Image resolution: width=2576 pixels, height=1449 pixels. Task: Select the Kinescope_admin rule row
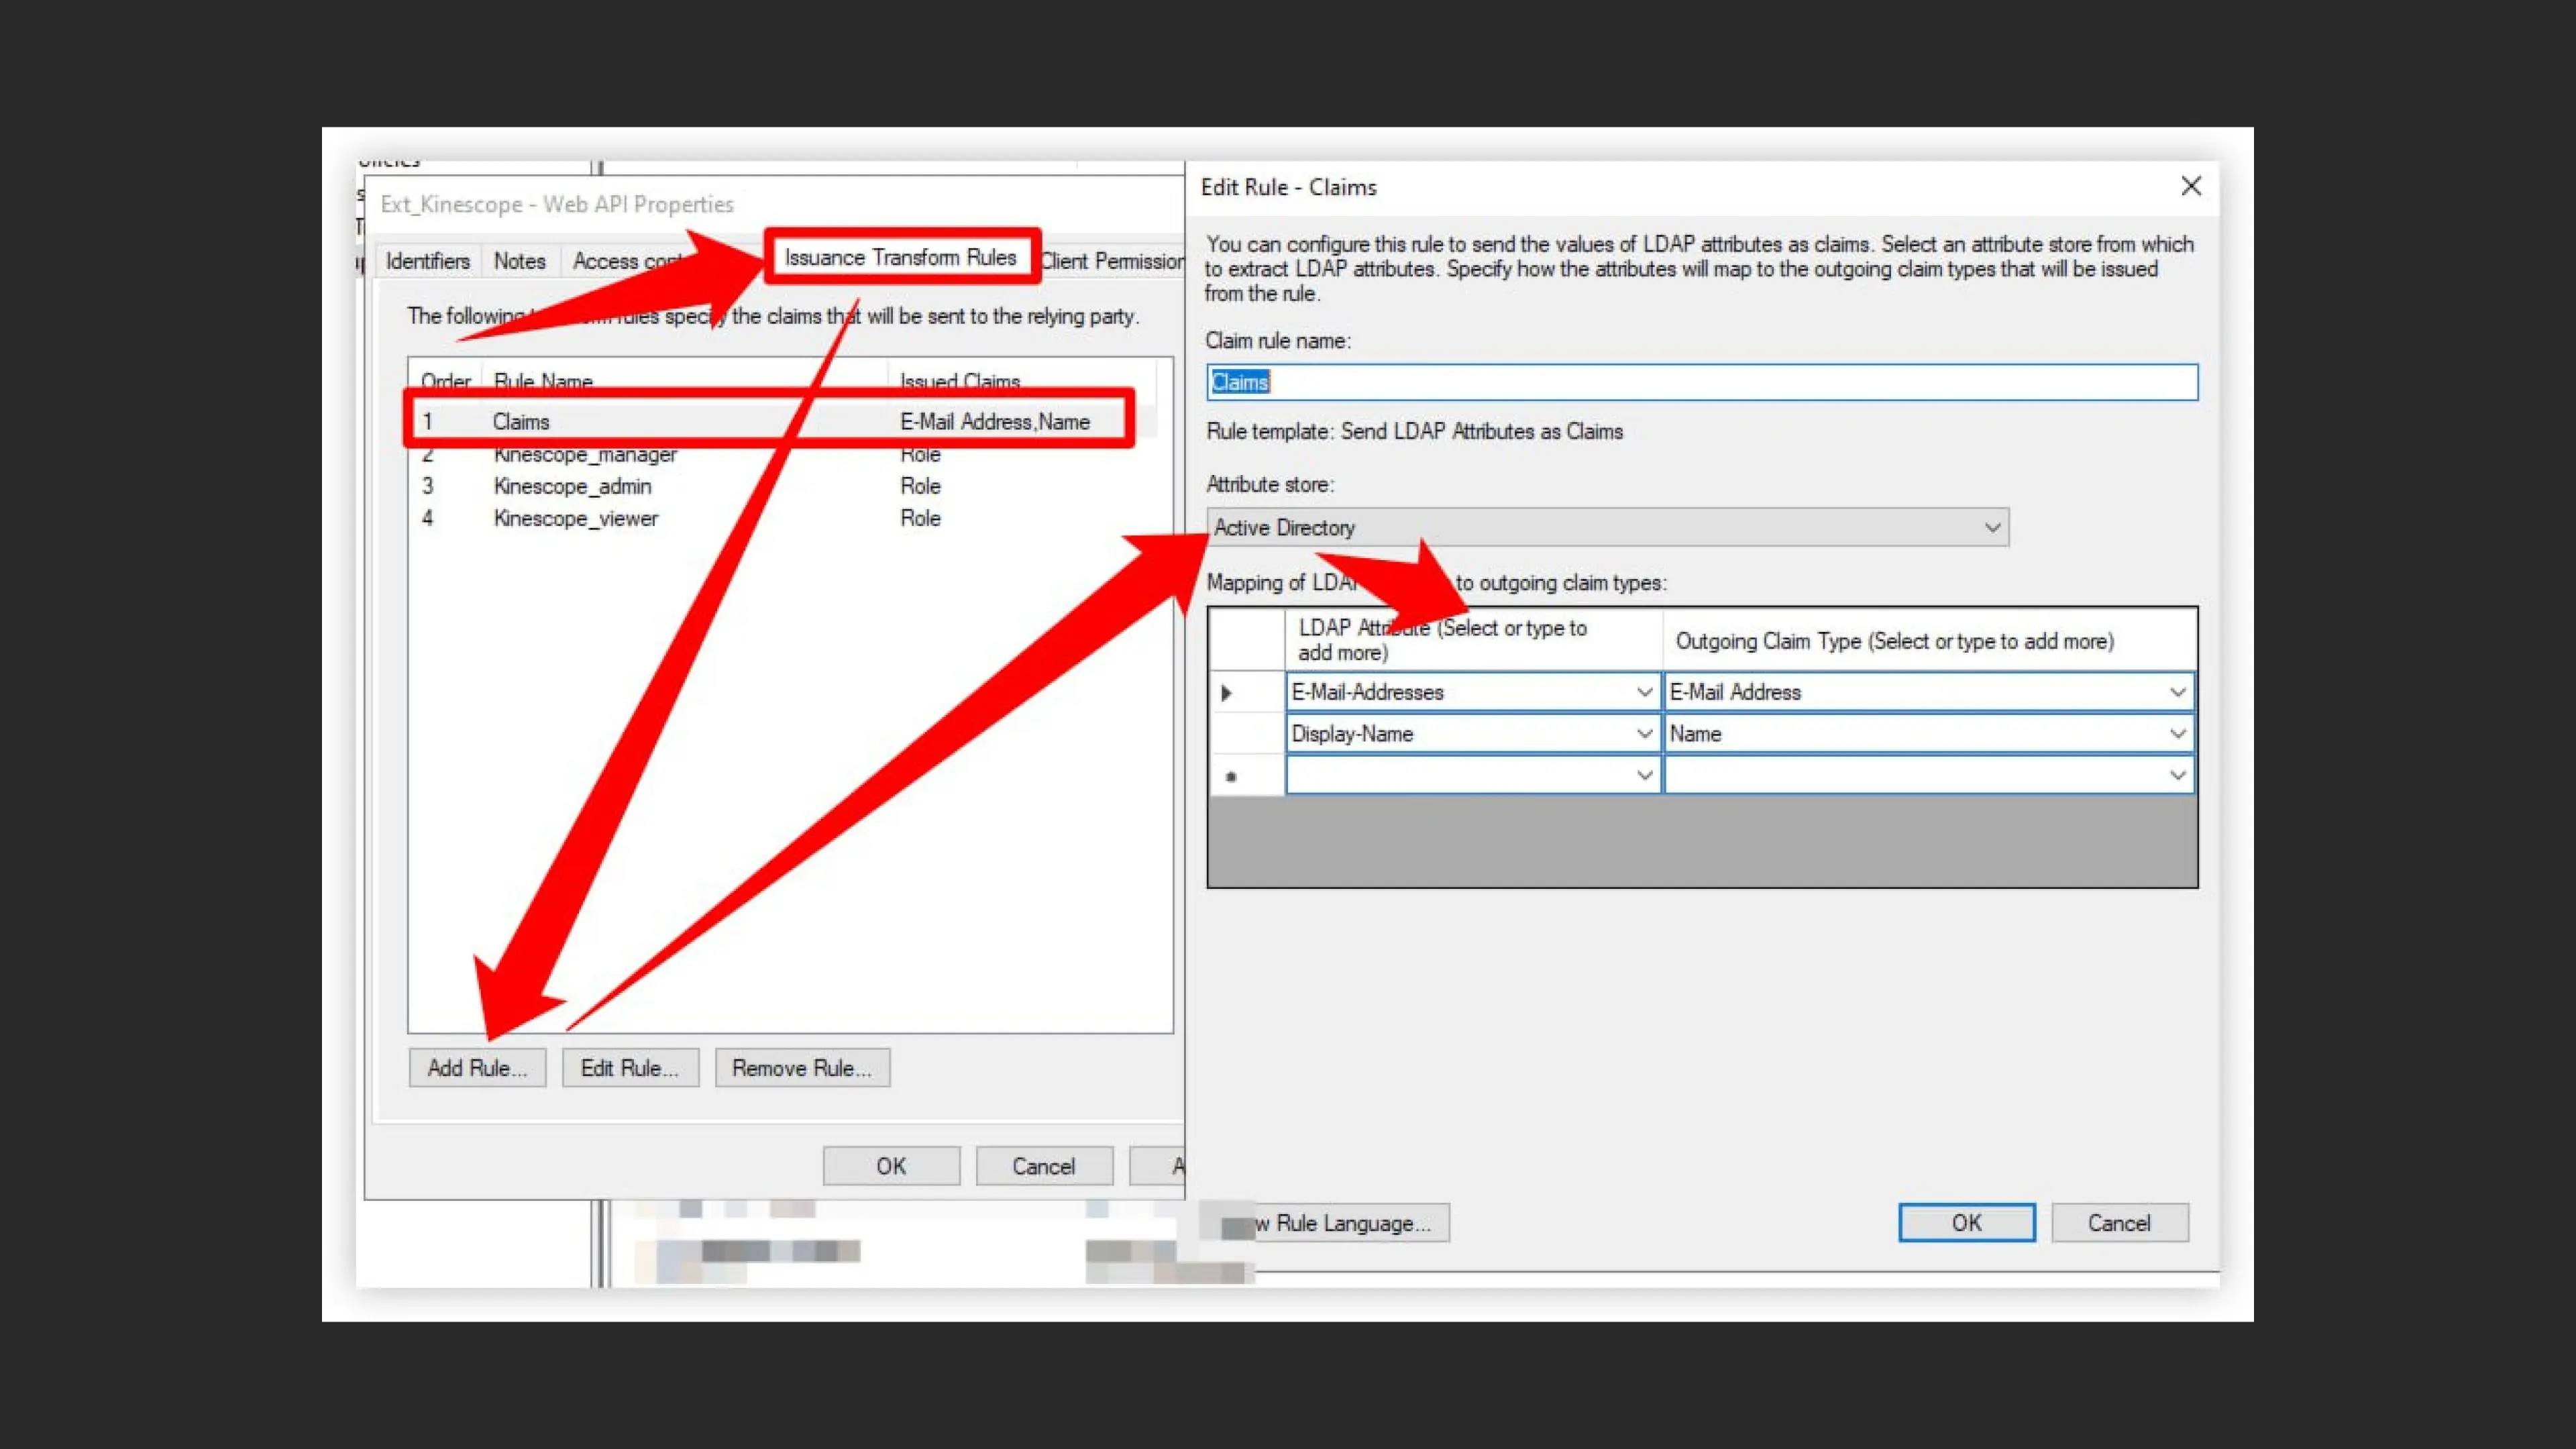click(573, 486)
